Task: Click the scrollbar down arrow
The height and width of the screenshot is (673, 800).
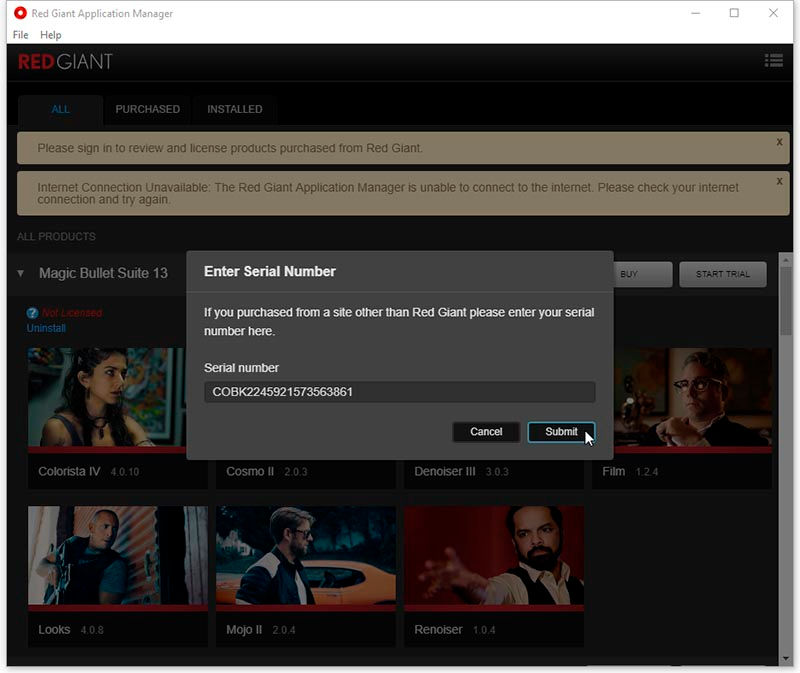Action: [x=786, y=659]
